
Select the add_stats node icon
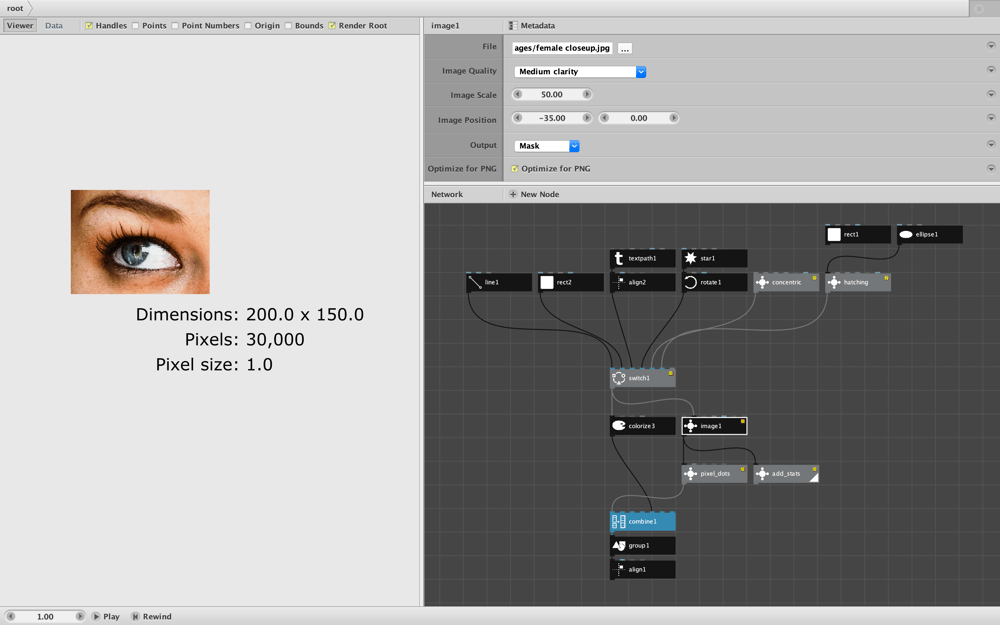tap(762, 473)
